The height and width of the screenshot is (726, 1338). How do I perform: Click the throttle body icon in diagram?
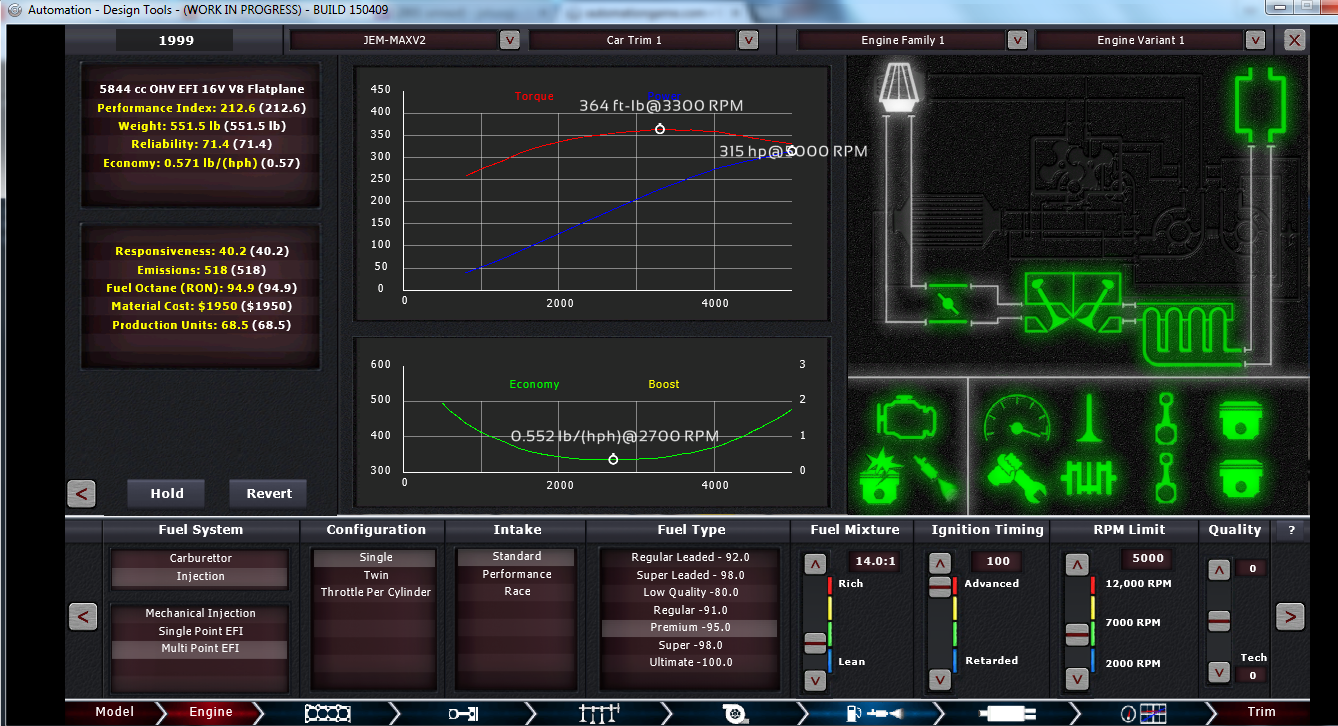pos(946,304)
